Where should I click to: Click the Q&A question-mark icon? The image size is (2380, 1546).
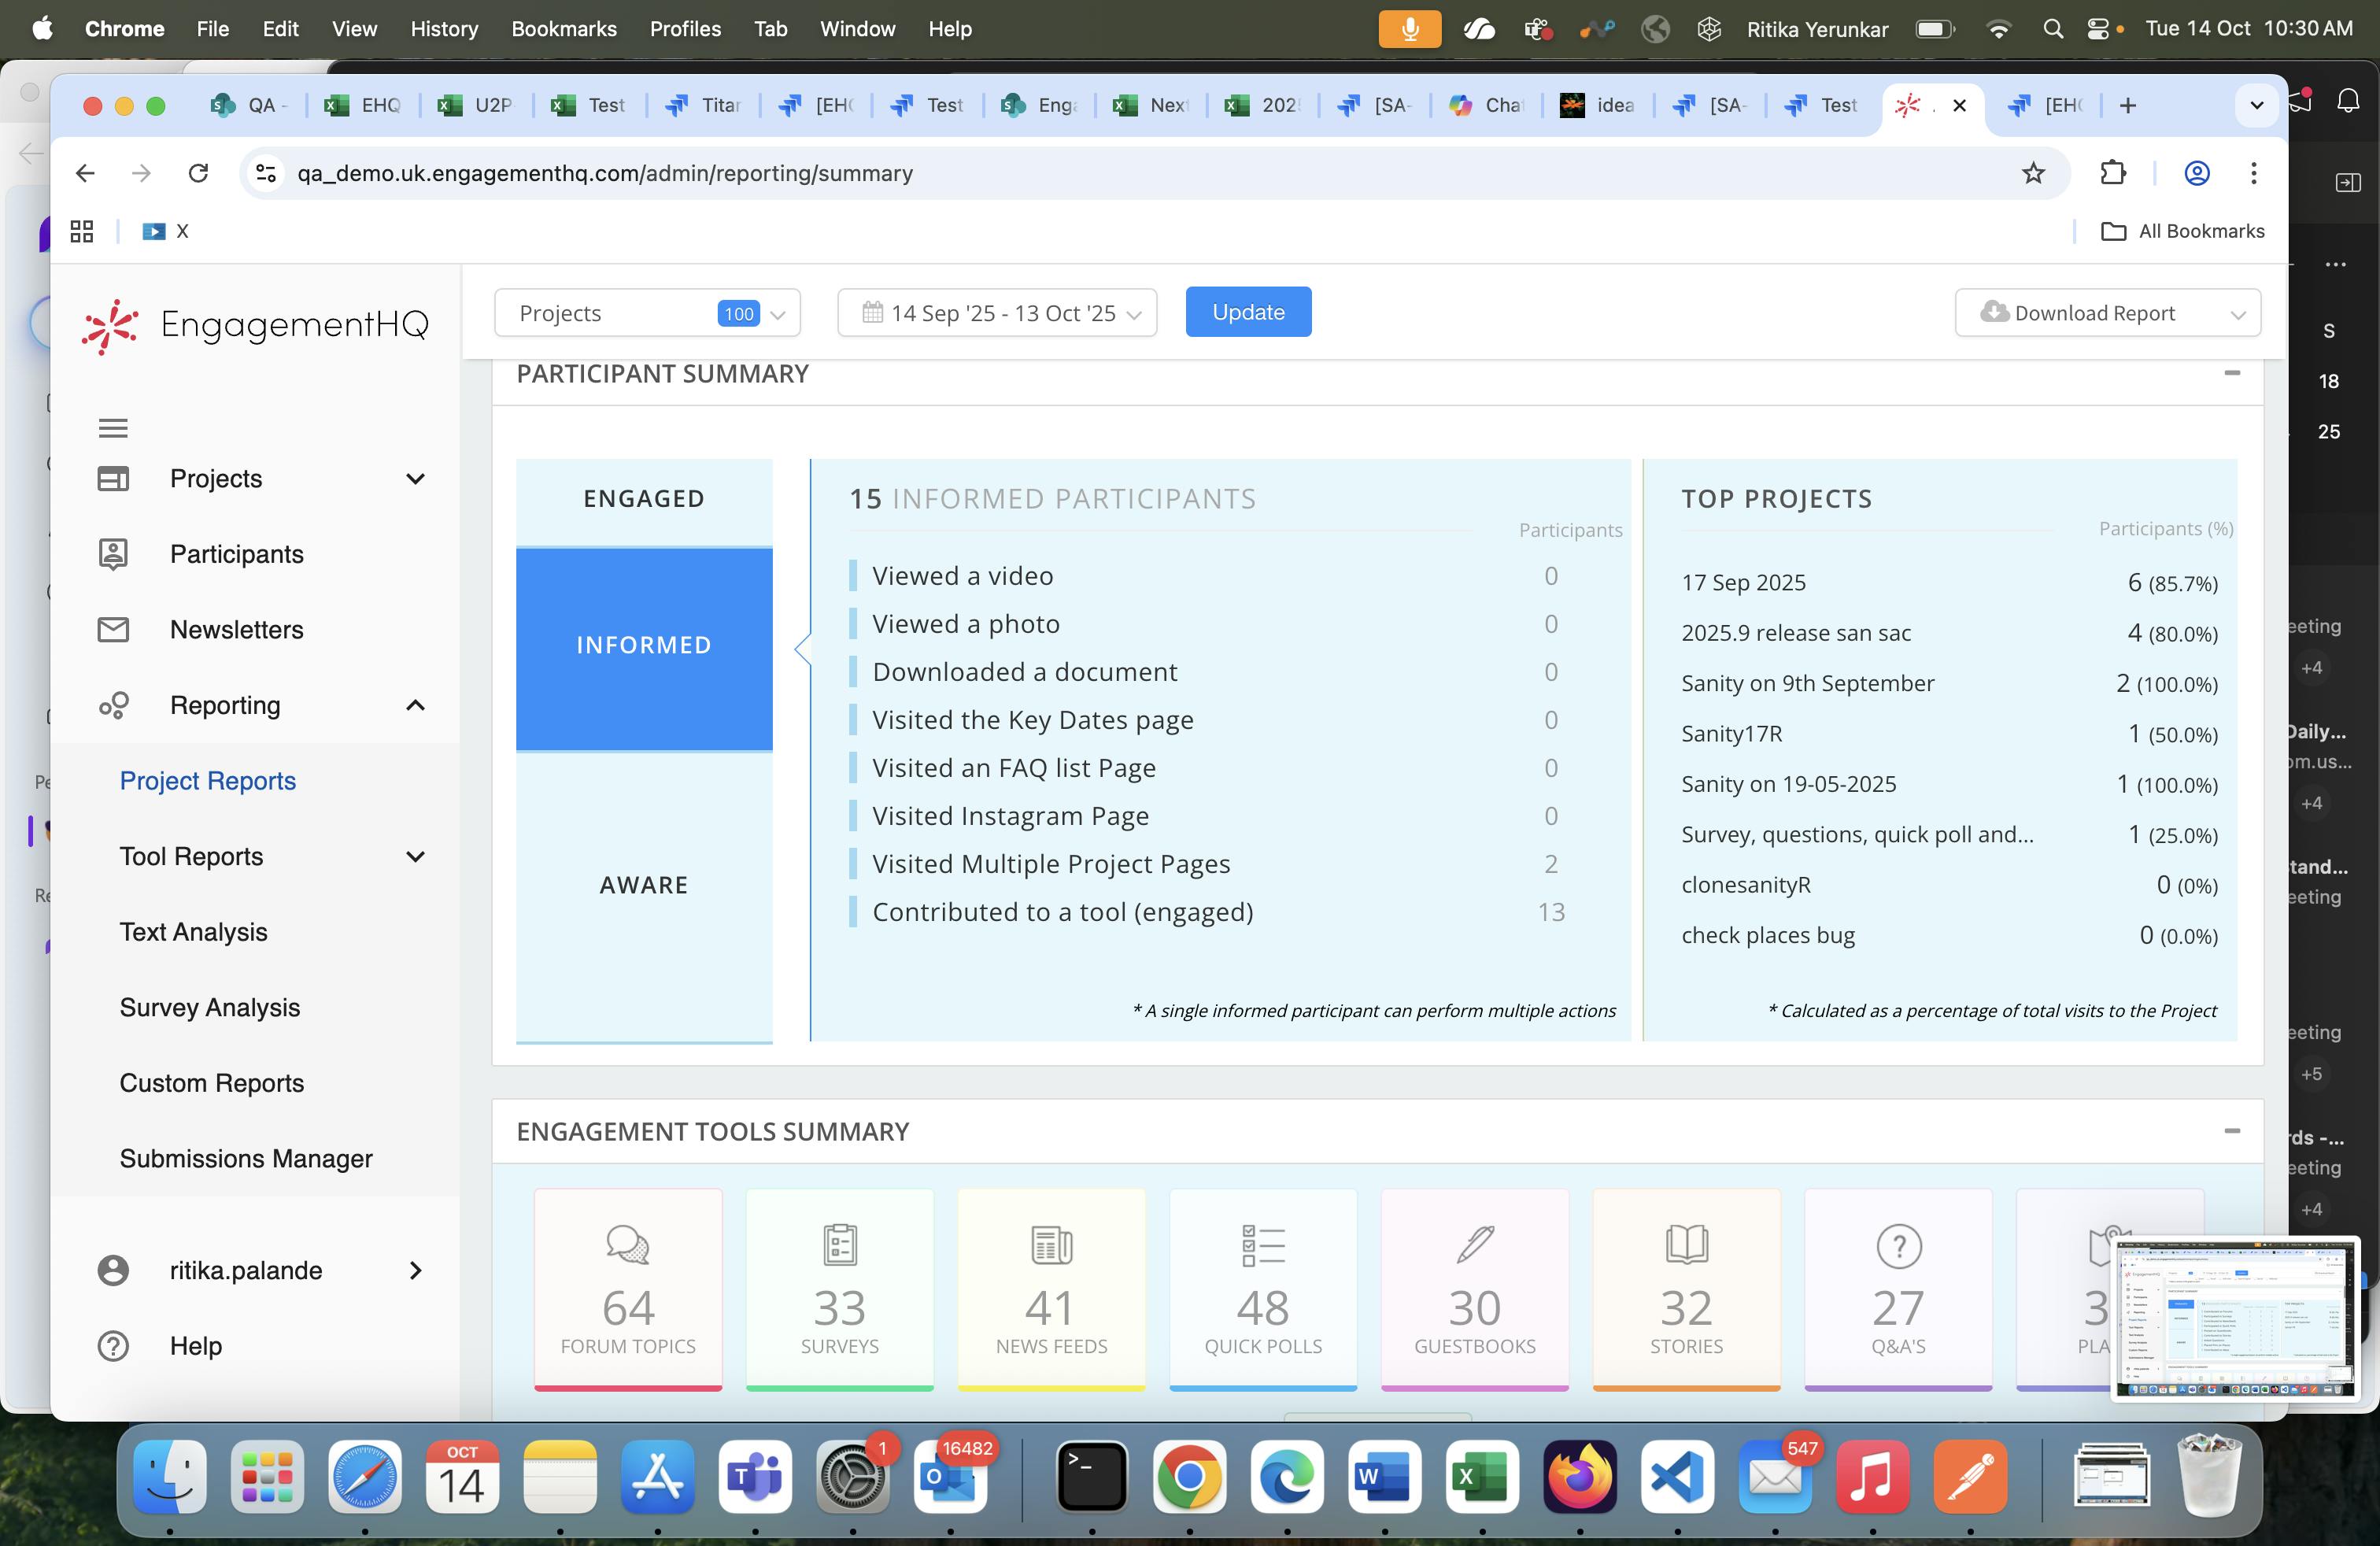1898,1245
